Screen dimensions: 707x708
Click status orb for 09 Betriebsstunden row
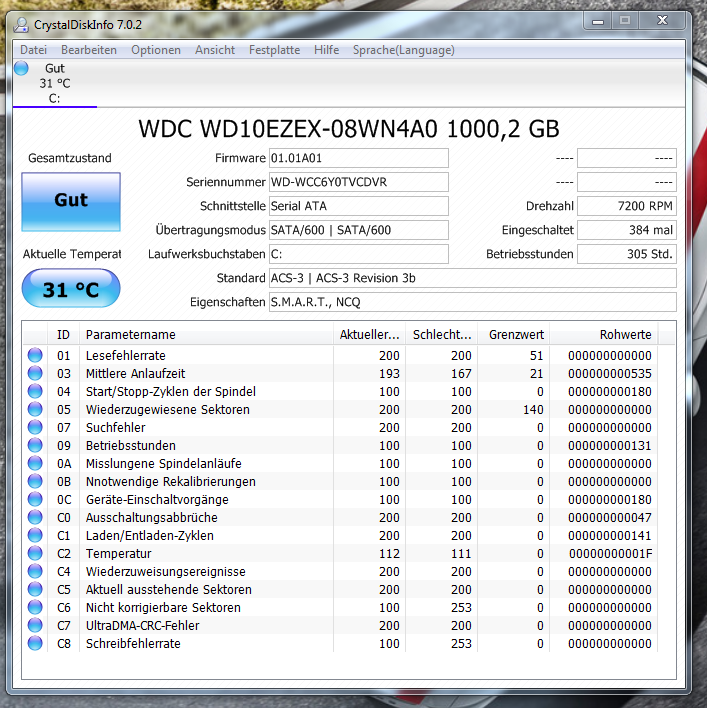pos(35,445)
